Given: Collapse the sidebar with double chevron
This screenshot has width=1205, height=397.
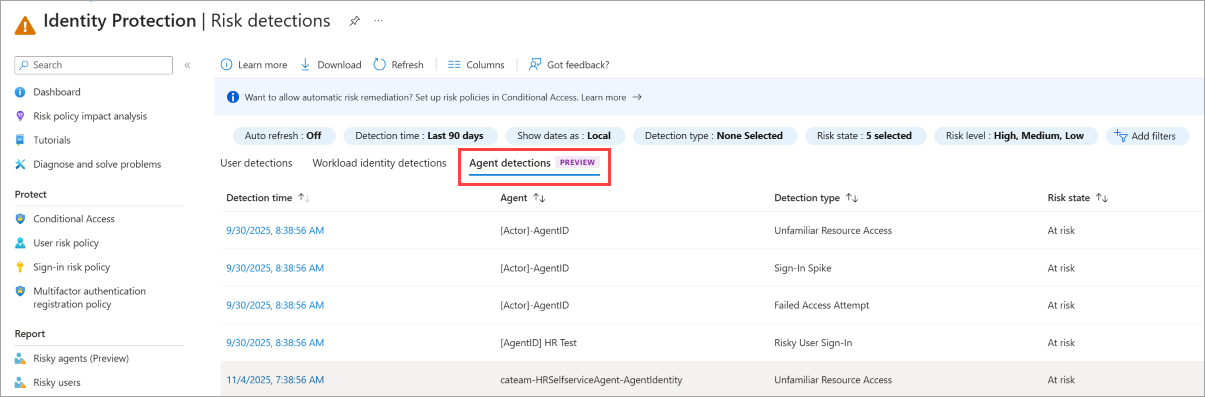Looking at the screenshot, I should click(x=187, y=65).
